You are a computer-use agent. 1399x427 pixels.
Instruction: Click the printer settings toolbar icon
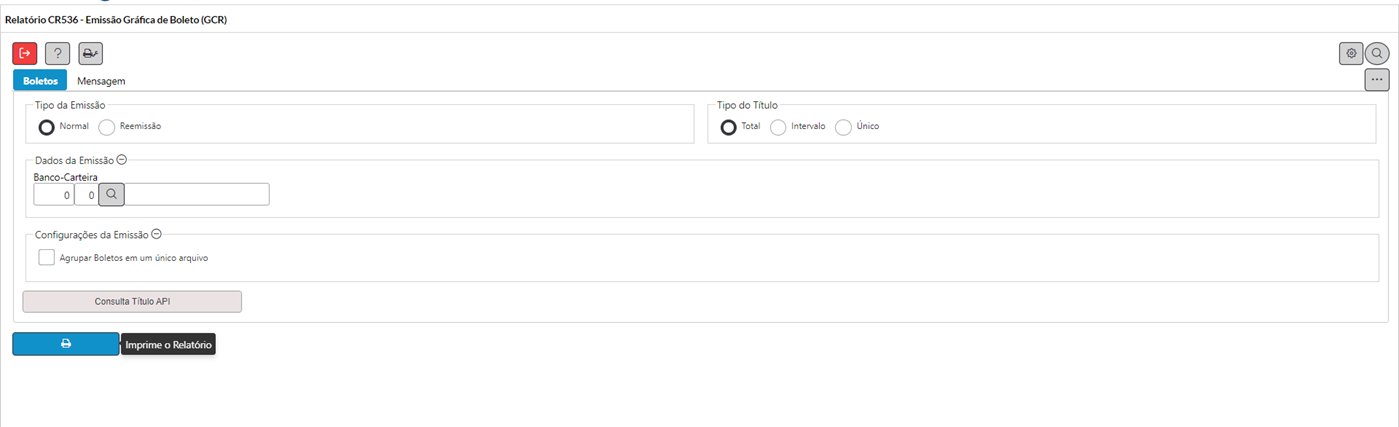(x=91, y=53)
